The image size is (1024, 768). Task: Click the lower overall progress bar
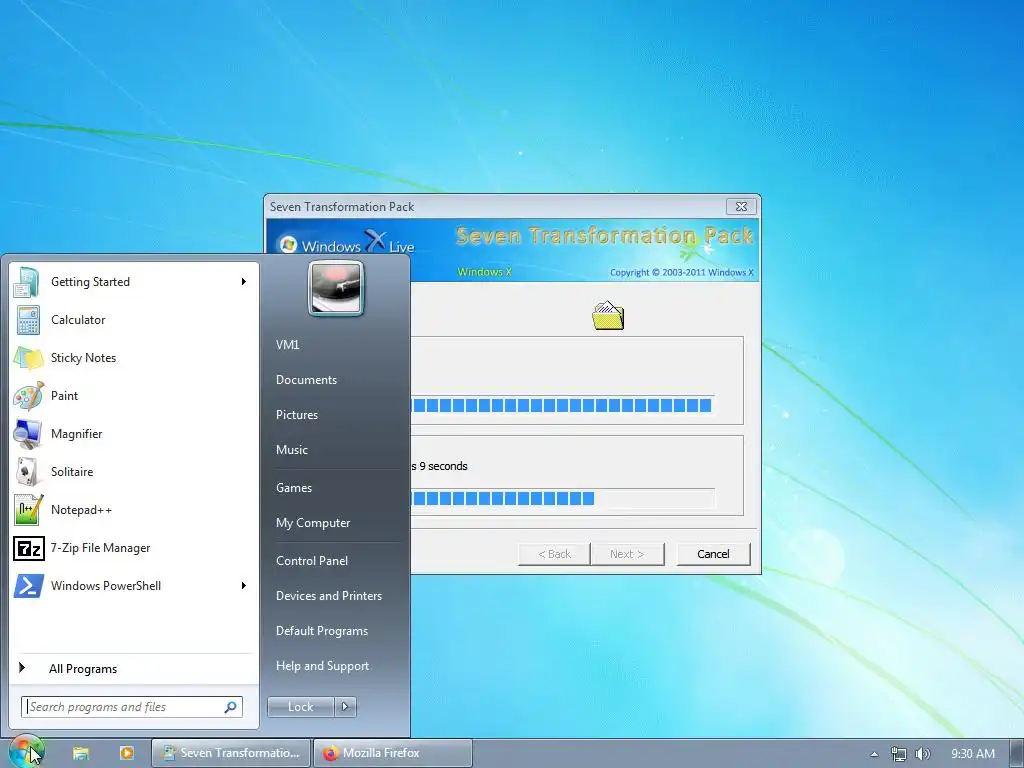click(x=562, y=499)
